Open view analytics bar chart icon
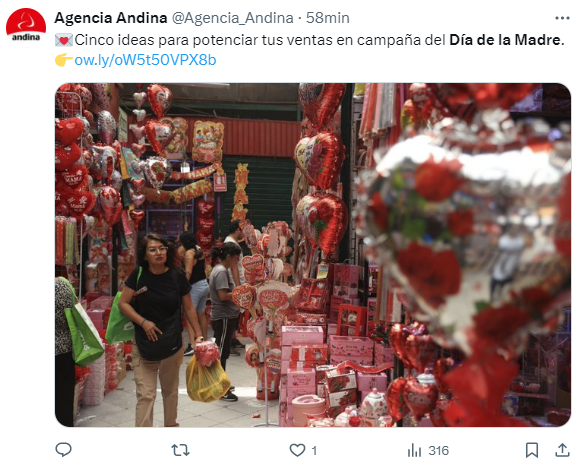 pyautogui.click(x=414, y=450)
